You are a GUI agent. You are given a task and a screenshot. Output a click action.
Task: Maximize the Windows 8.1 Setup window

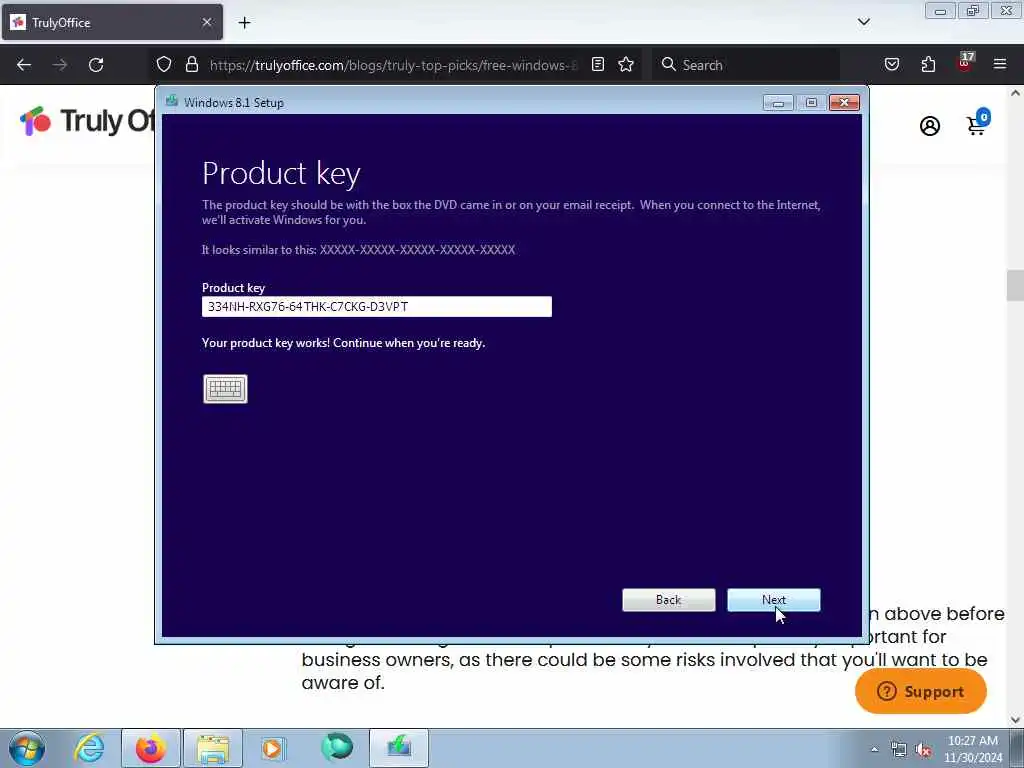[811, 103]
